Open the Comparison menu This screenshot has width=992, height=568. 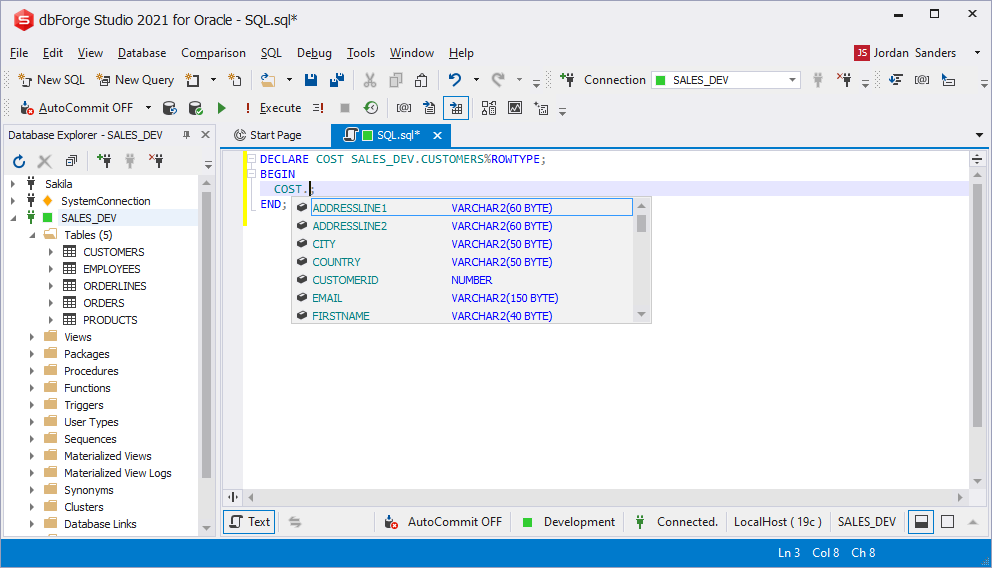click(x=213, y=53)
